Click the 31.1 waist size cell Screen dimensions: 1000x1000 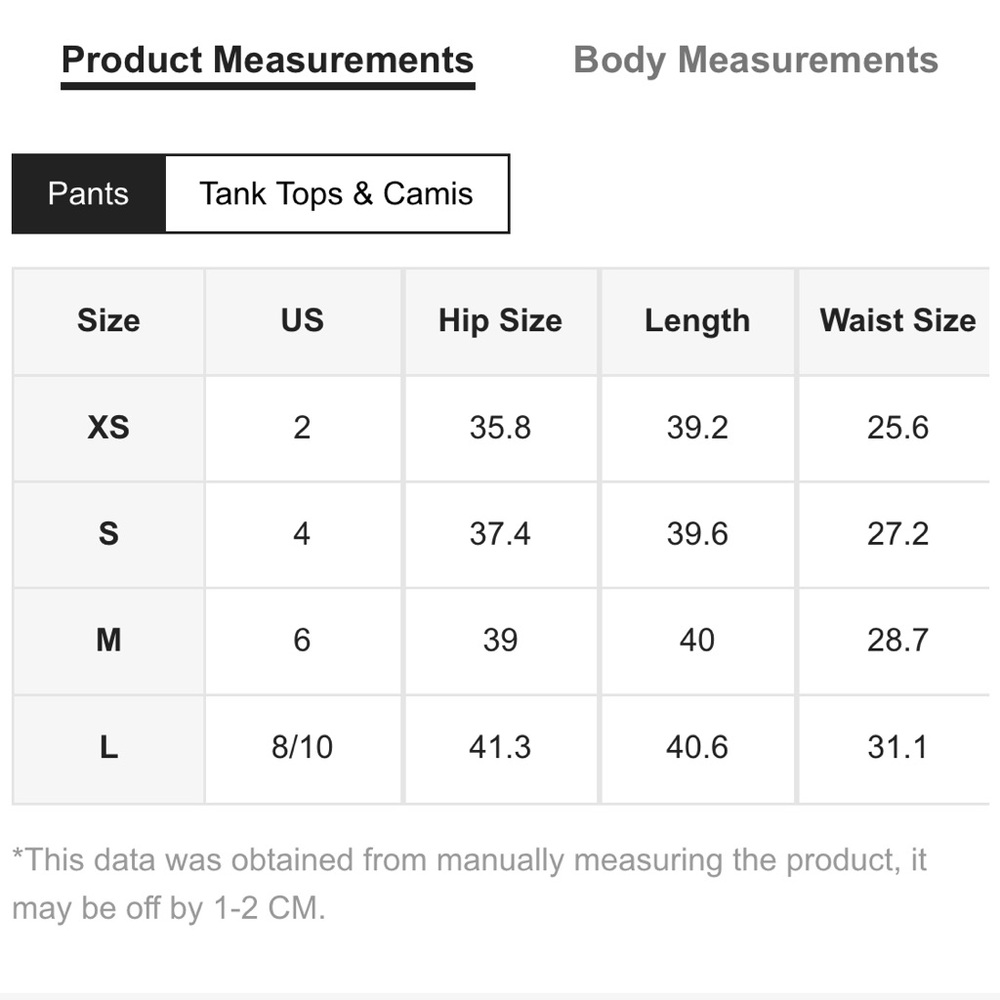(x=897, y=748)
